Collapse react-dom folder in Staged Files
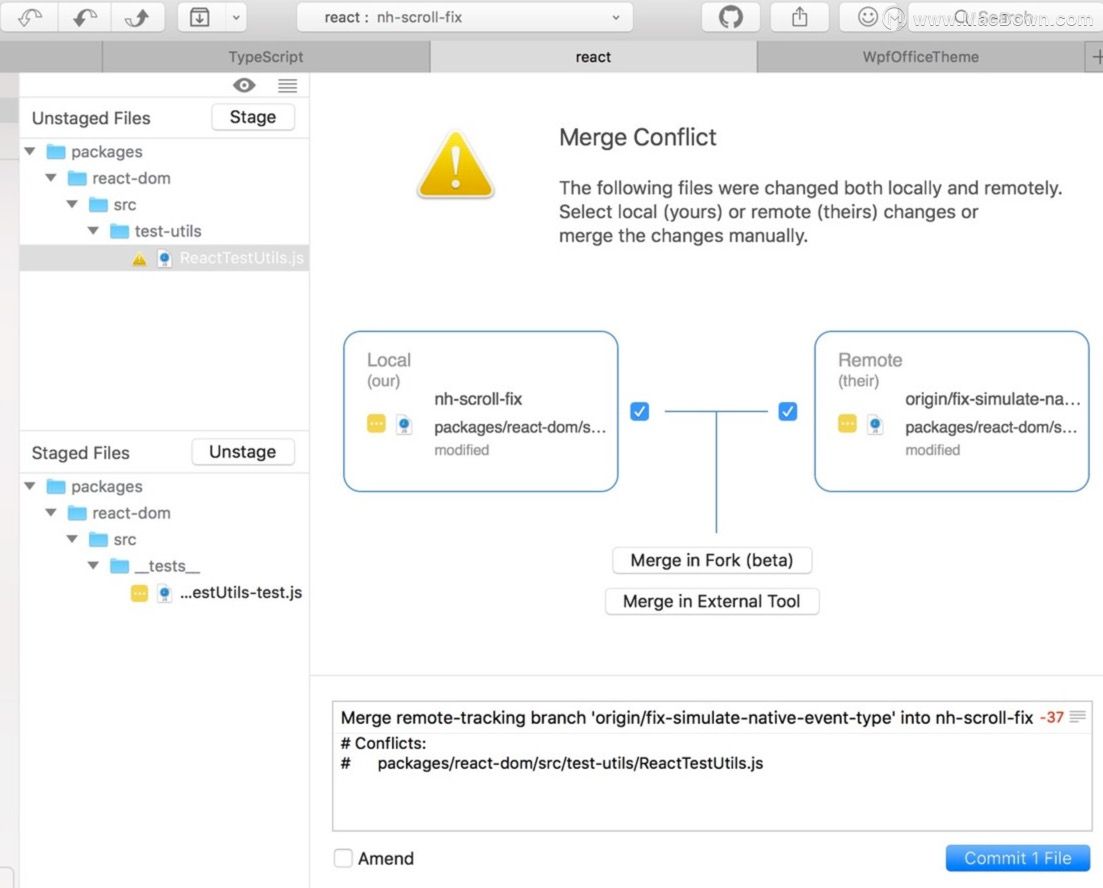Screen dimensions: 1103x888 tap(51, 513)
